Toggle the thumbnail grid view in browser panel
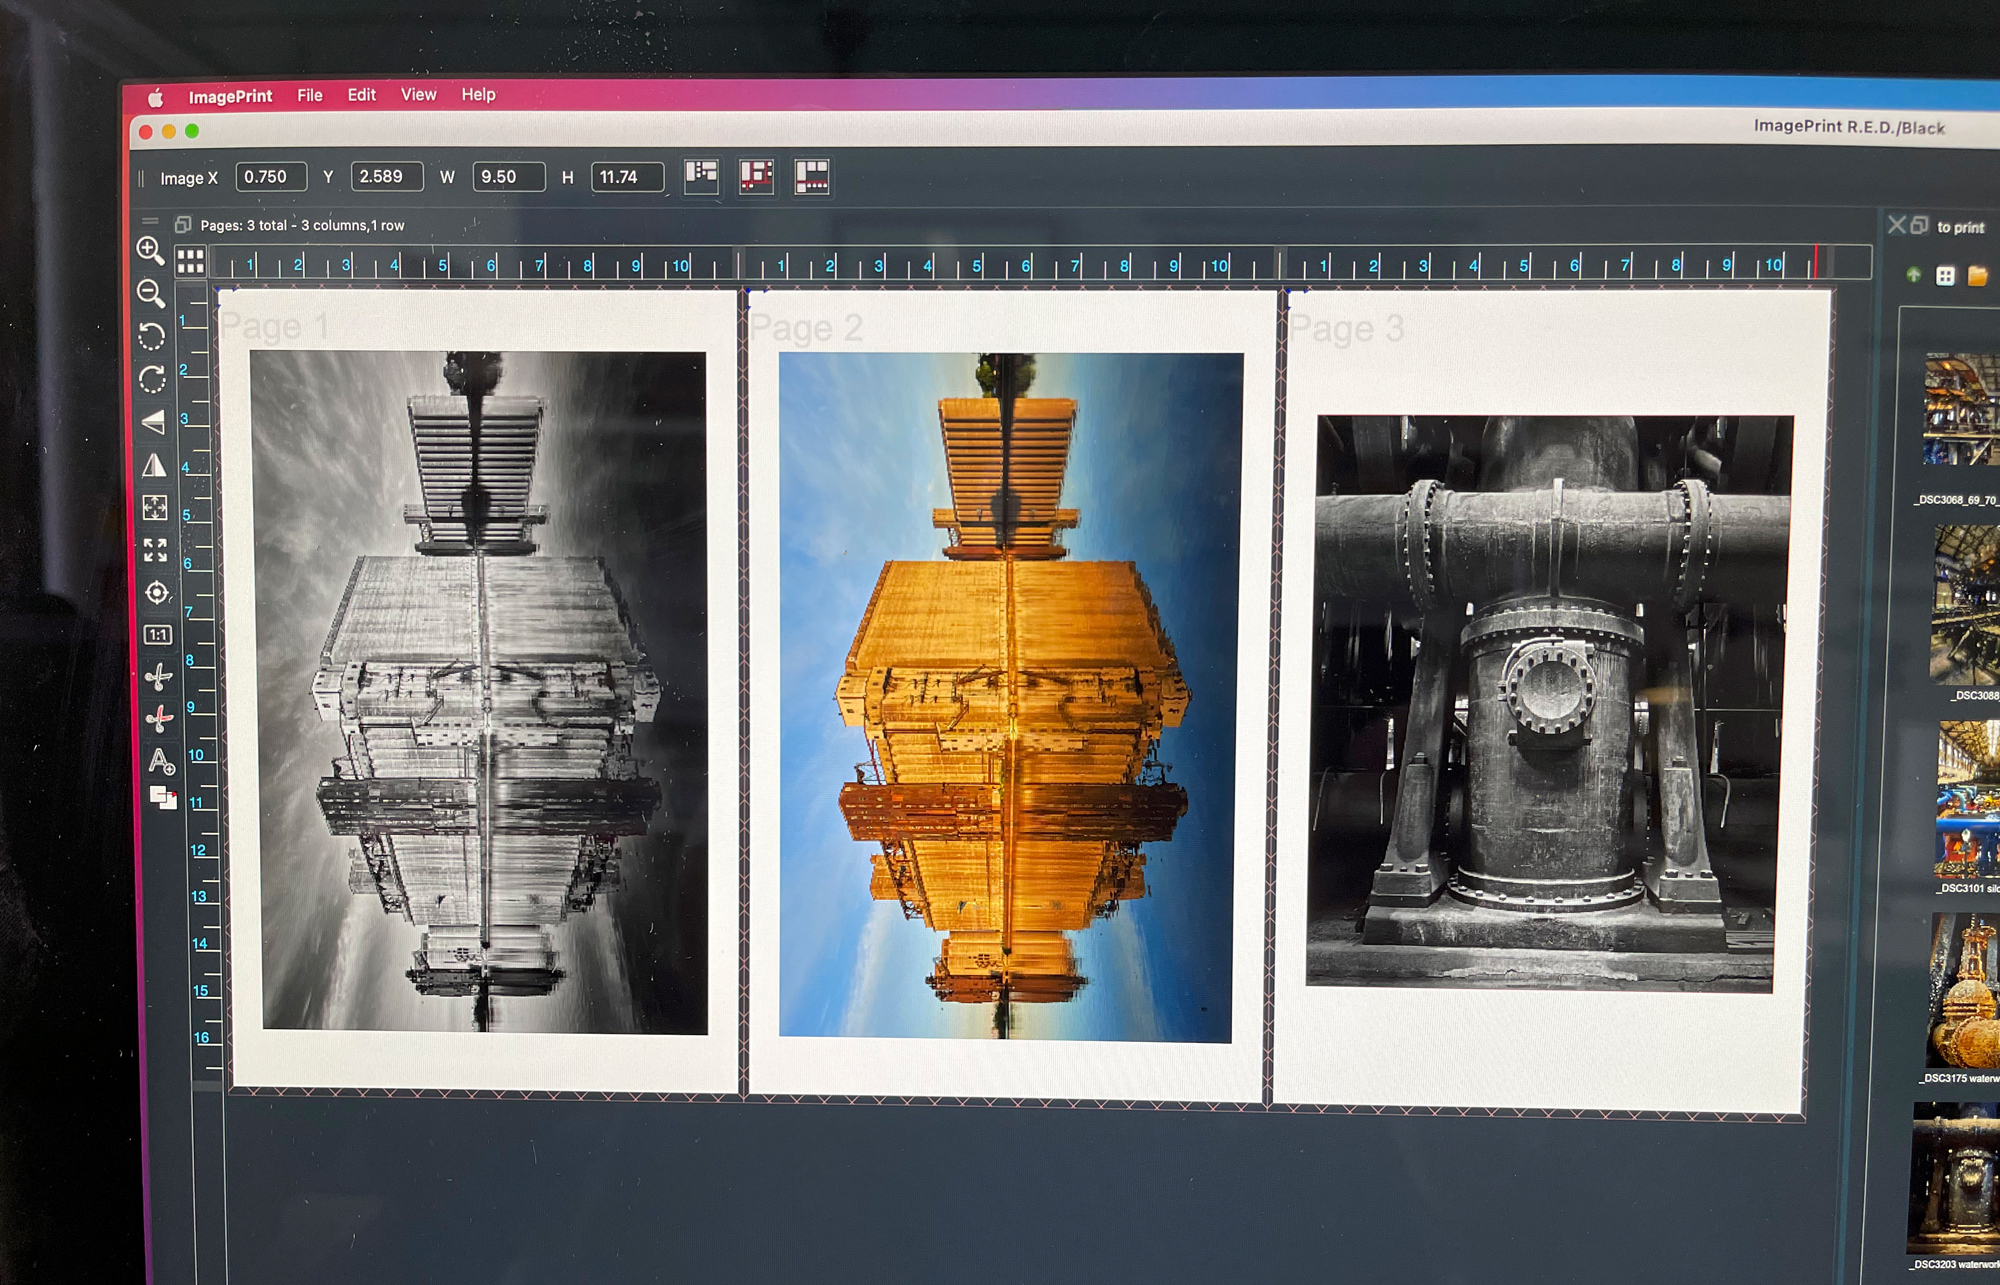 (1945, 276)
